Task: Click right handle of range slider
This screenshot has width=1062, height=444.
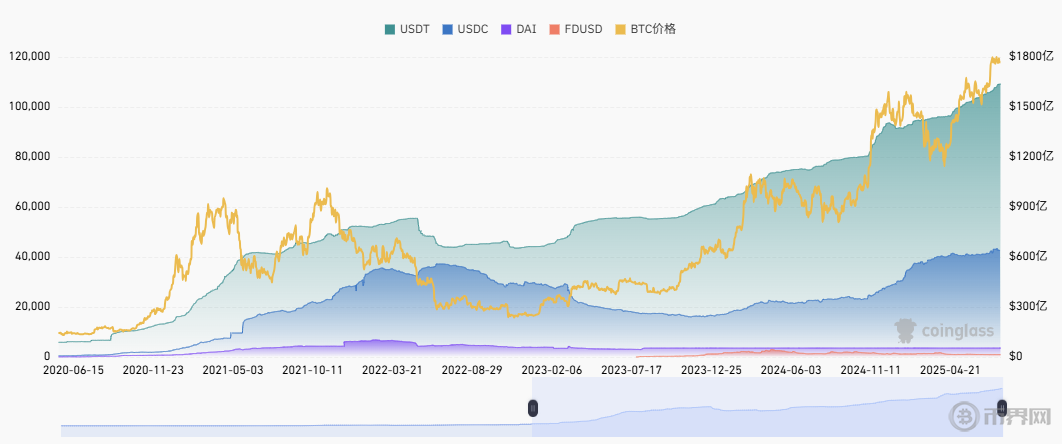Action: point(1001,408)
